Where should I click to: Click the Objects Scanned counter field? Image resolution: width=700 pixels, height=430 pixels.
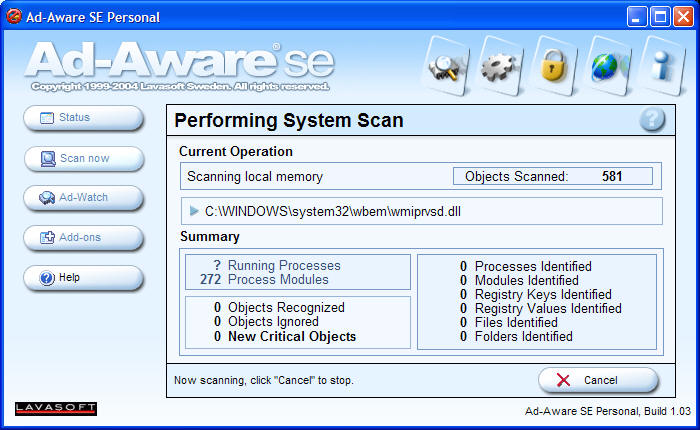point(552,177)
